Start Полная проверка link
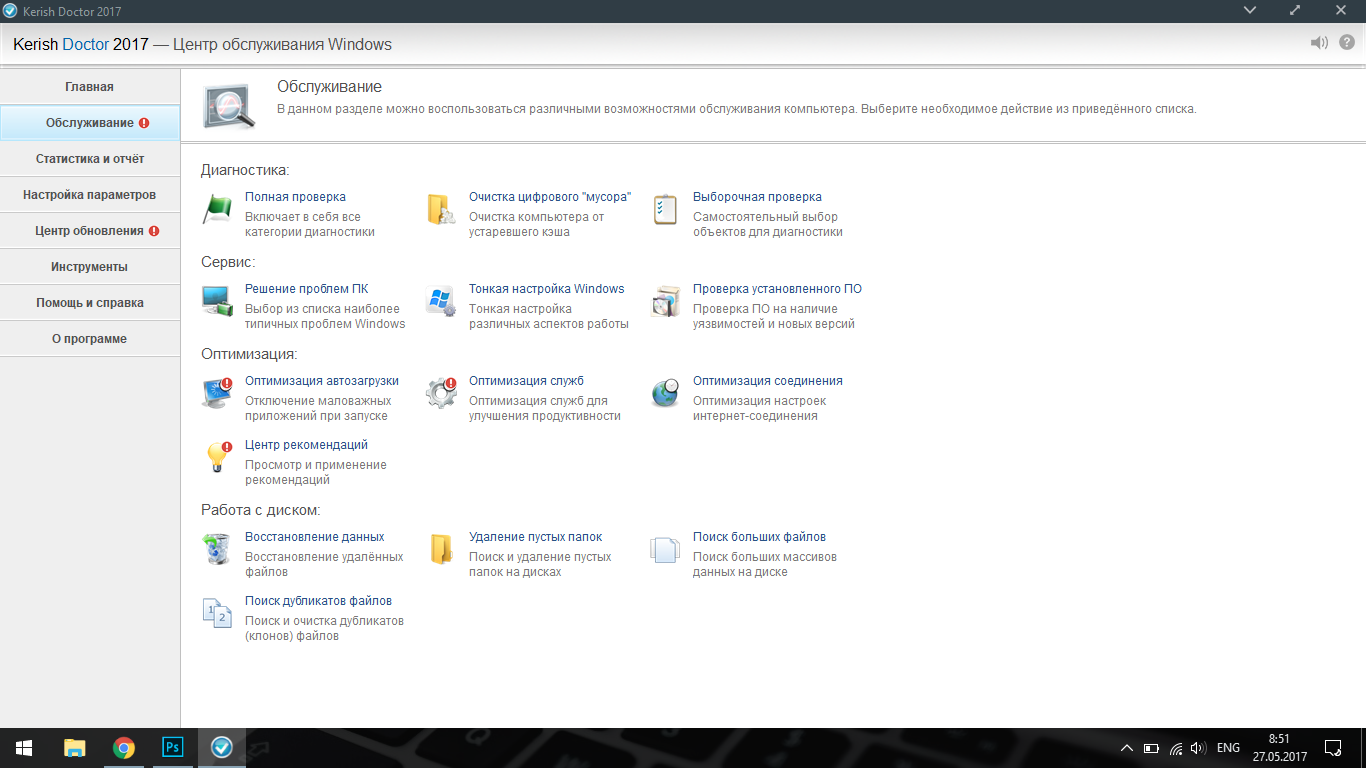Image resolution: width=1366 pixels, height=768 pixels. point(295,197)
